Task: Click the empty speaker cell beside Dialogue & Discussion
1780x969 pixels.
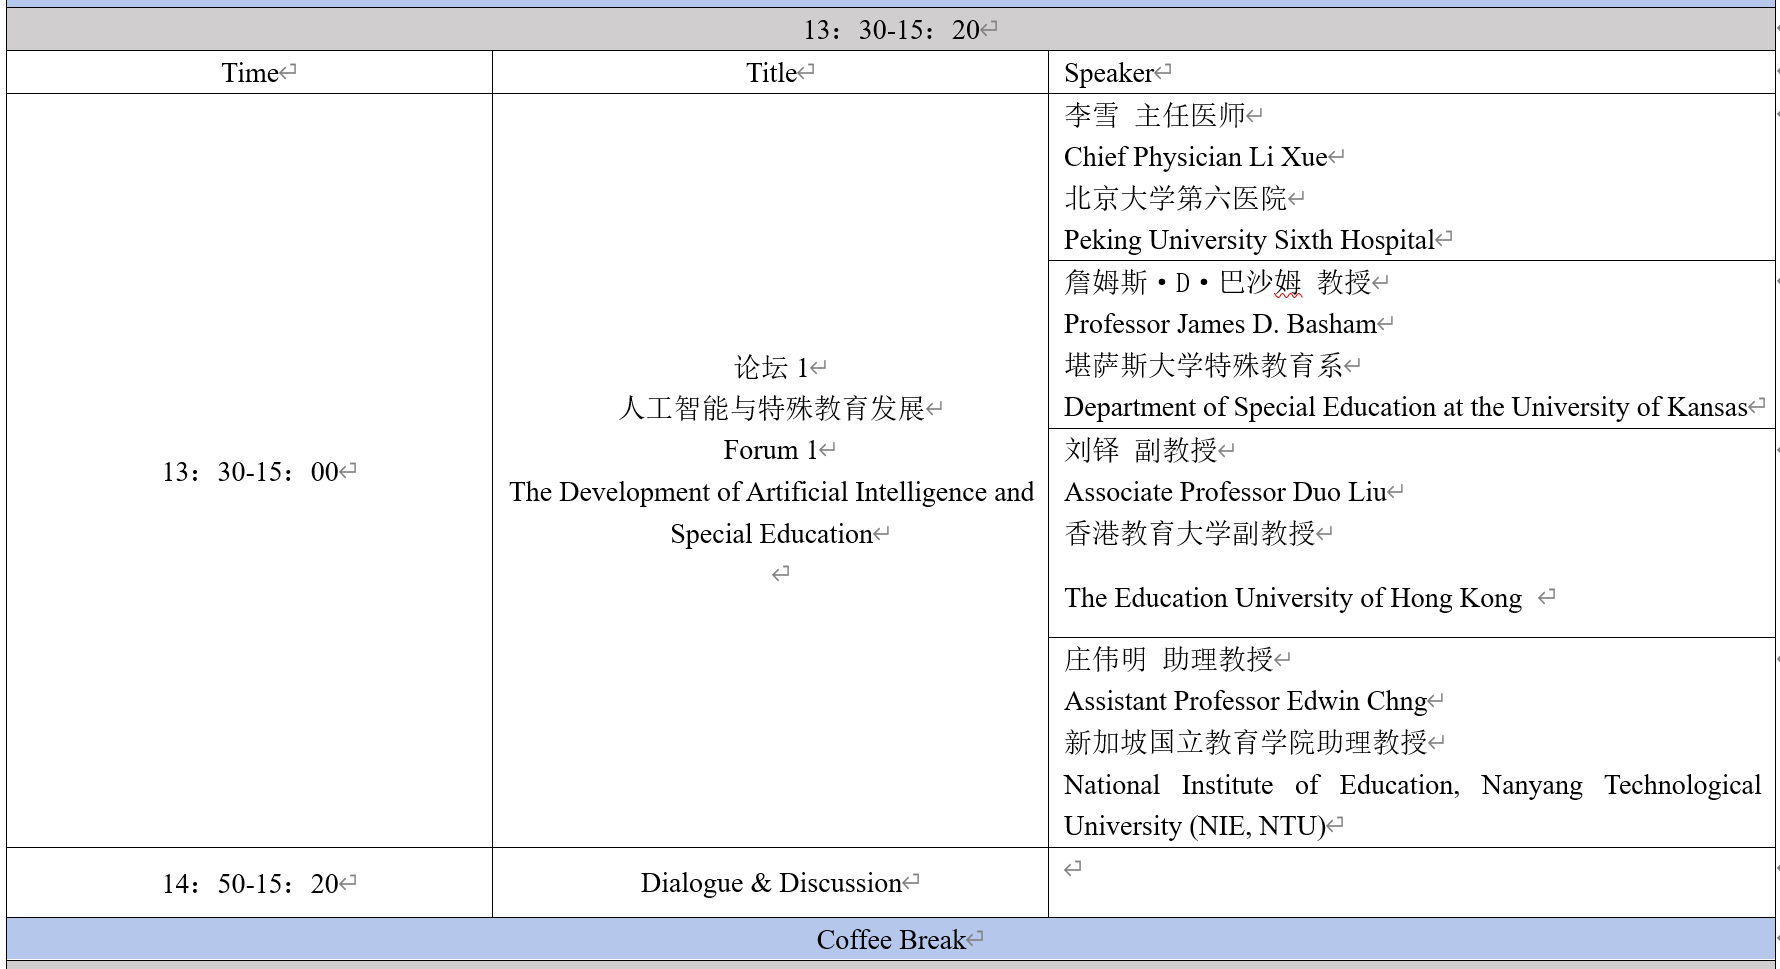Action: click(1410, 885)
